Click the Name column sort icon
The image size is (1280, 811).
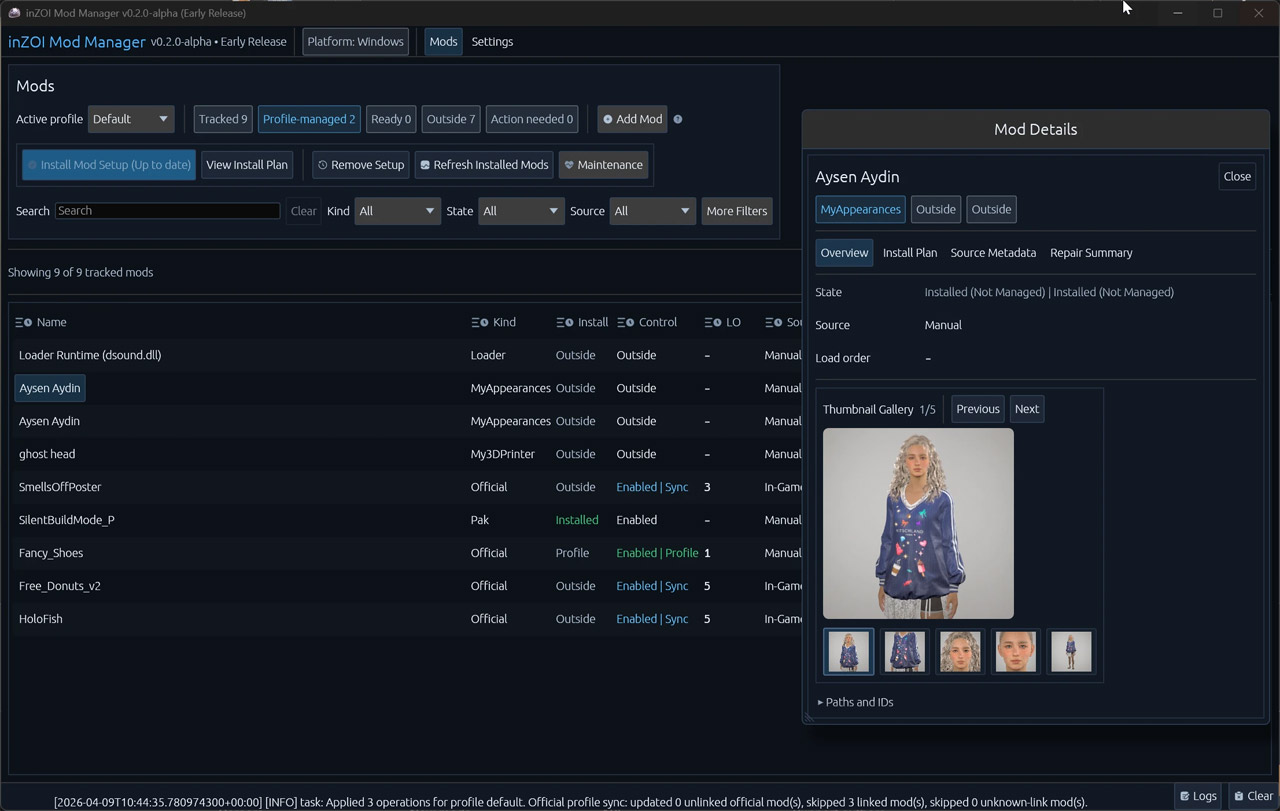point(23,322)
